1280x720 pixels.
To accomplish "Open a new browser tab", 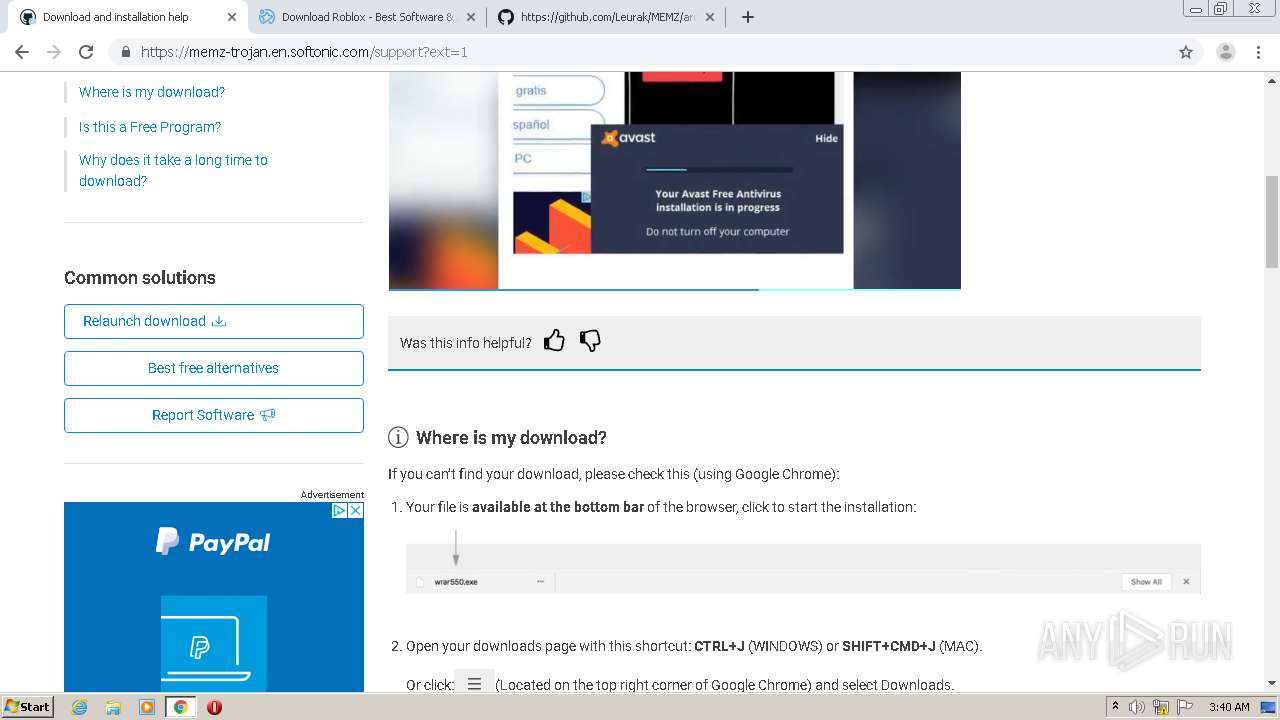I will (x=747, y=17).
